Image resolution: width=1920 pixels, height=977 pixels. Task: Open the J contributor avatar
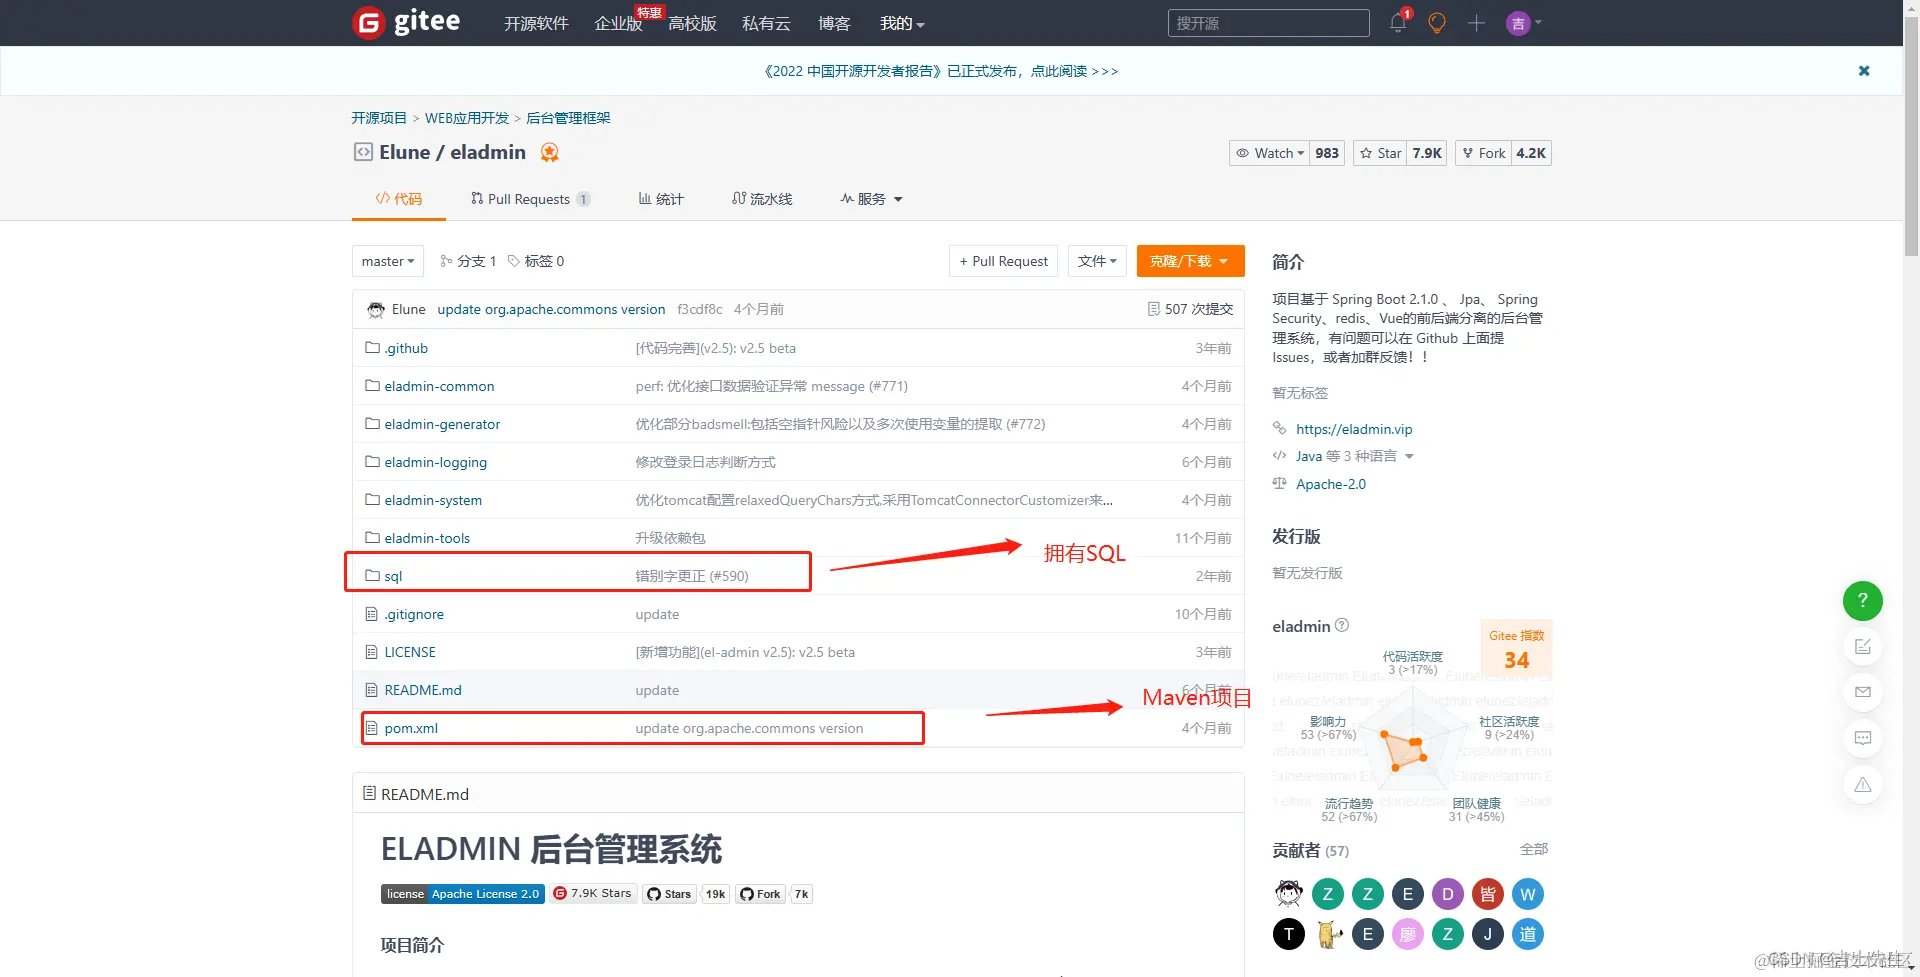coord(1487,934)
